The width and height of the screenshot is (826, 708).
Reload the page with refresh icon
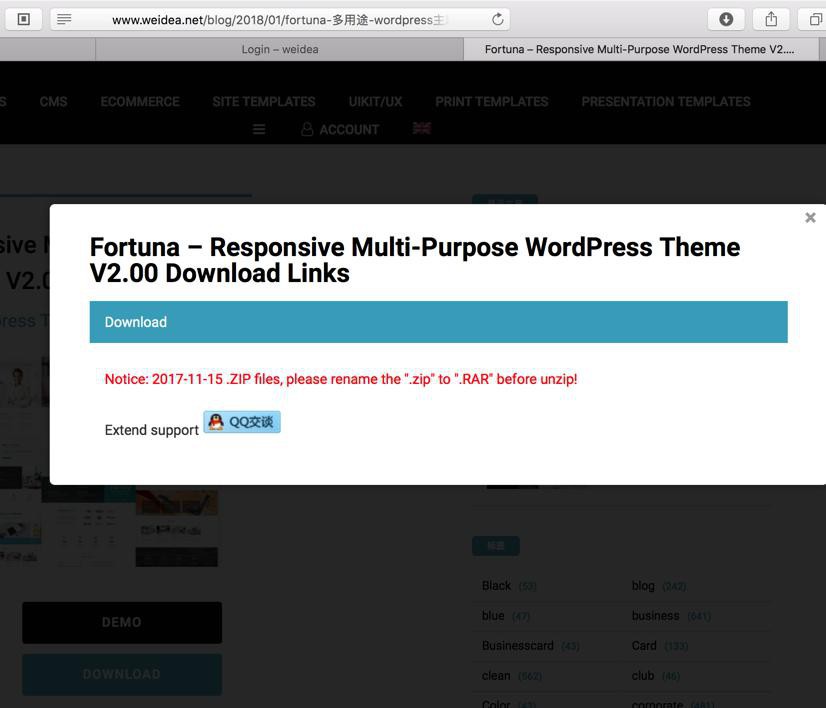[497, 19]
